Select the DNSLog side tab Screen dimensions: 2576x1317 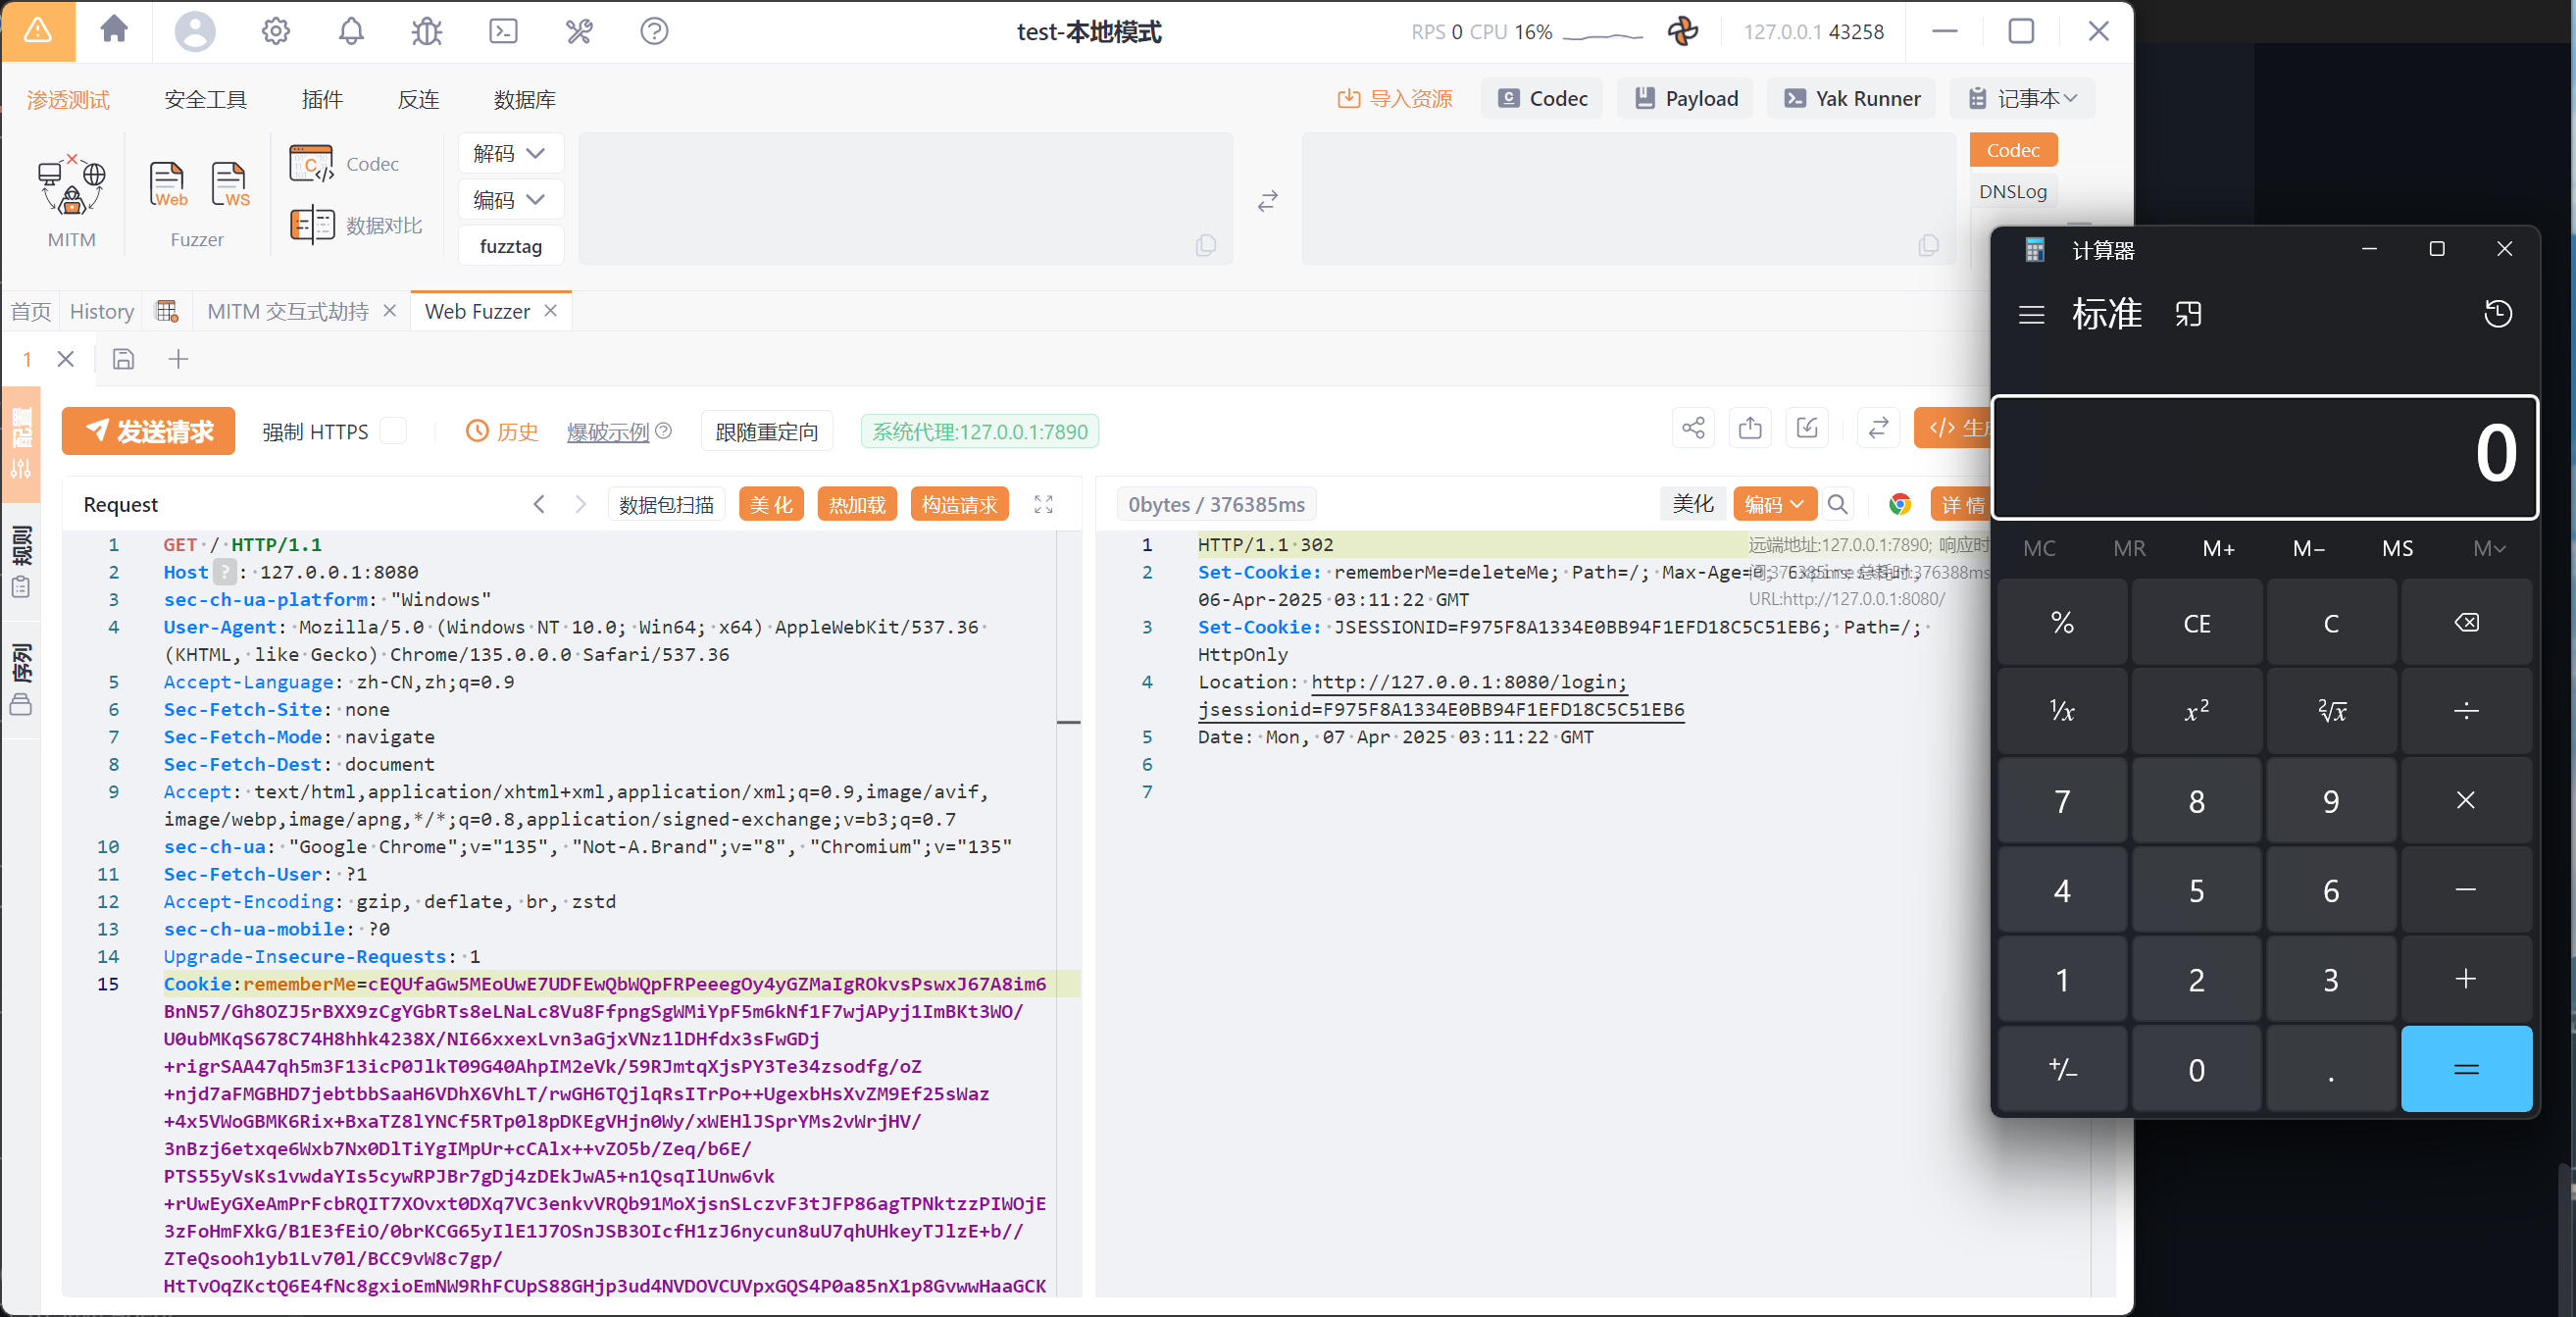click(2012, 191)
